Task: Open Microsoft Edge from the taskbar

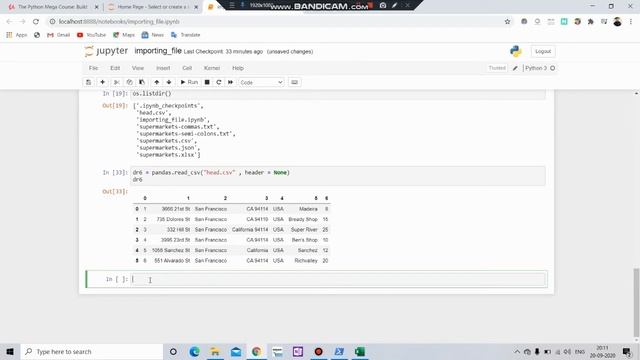Action: click(194, 351)
